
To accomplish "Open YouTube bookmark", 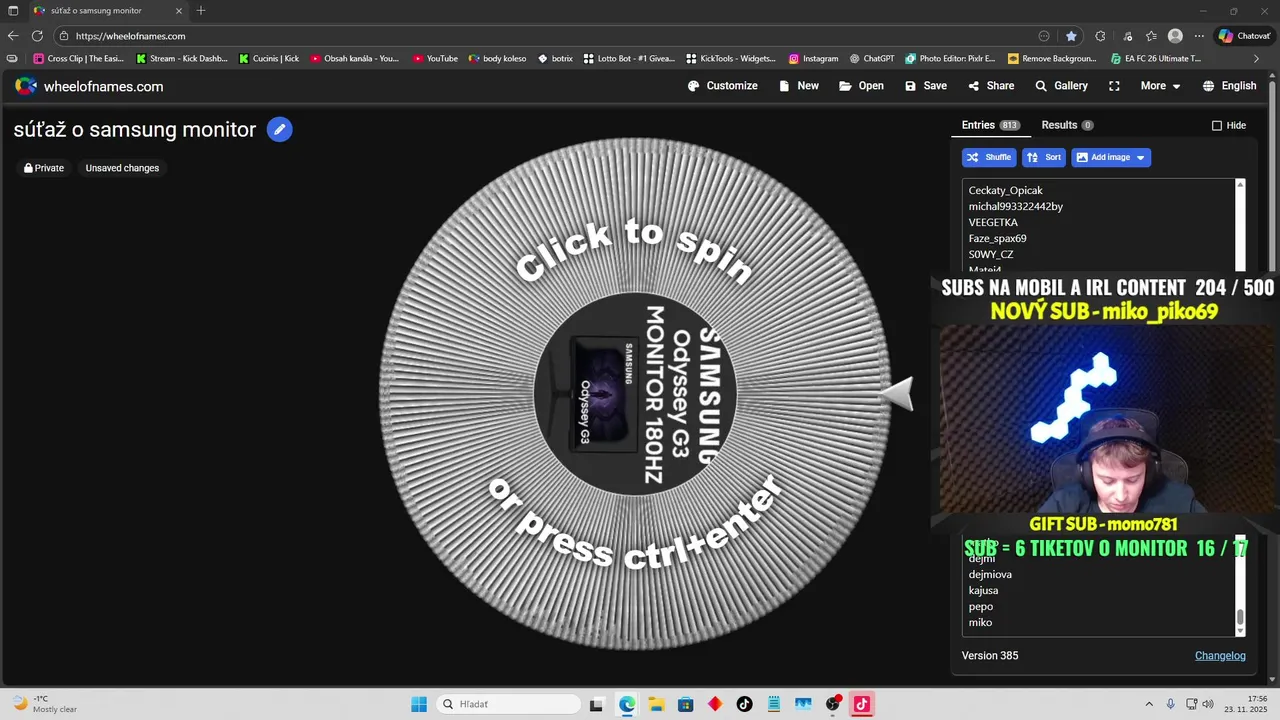I will tap(435, 58).
